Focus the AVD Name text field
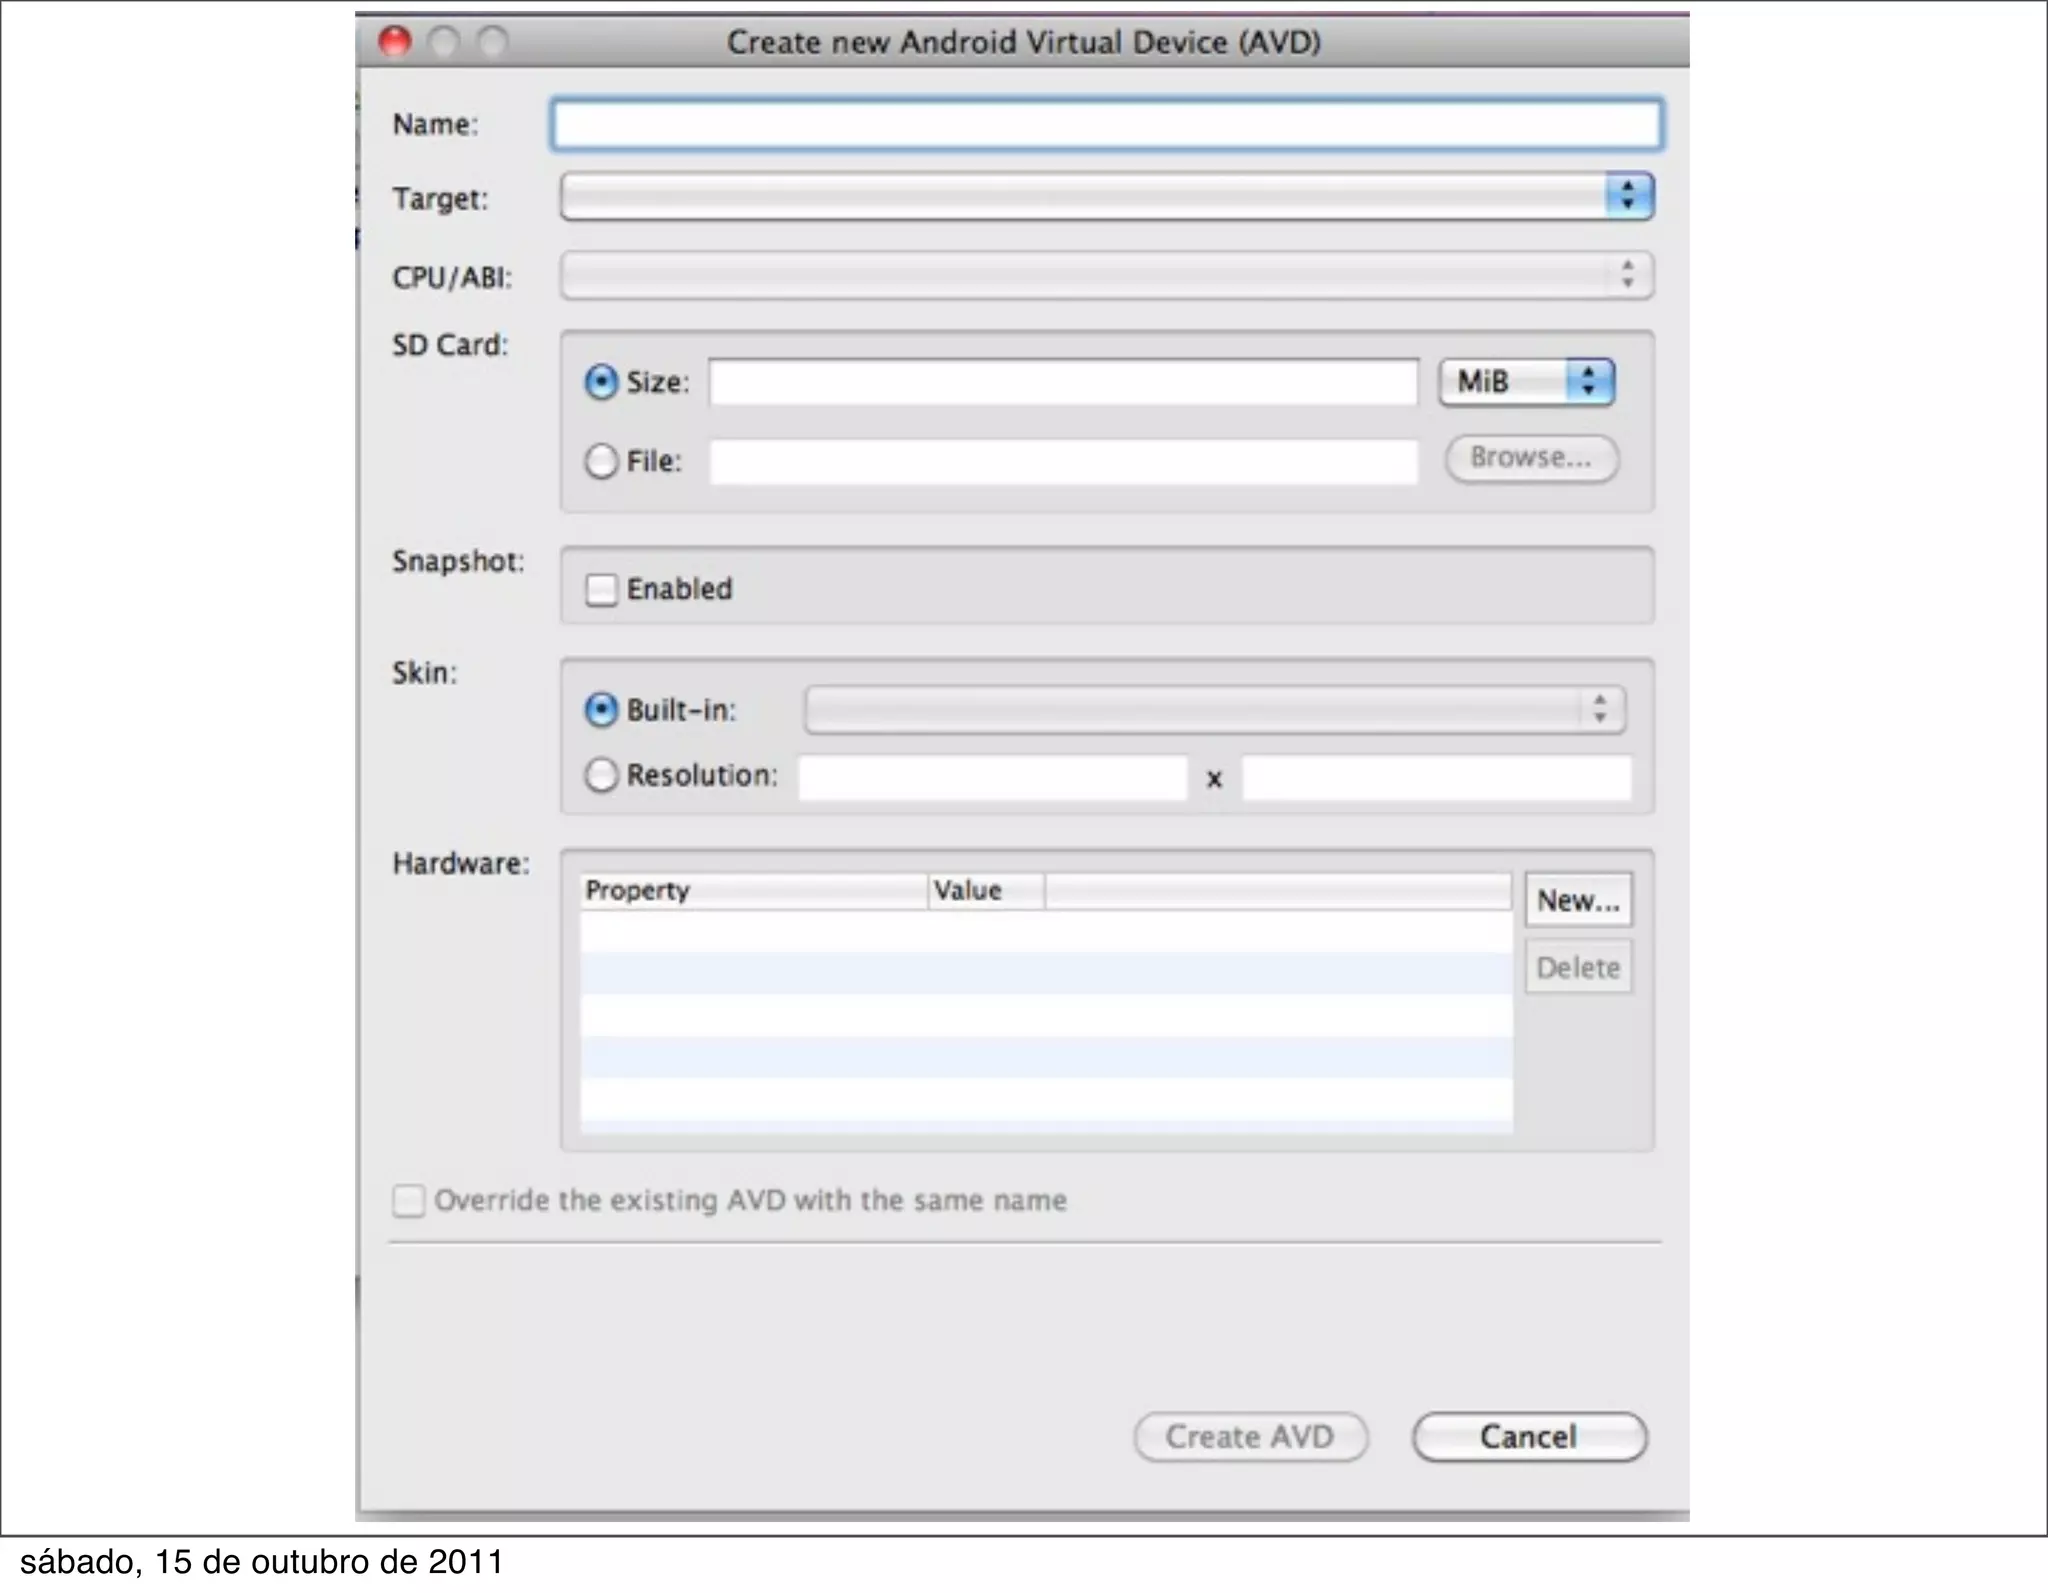This screenshot has width=2048, height=1593. click(x=1105, y=125)
